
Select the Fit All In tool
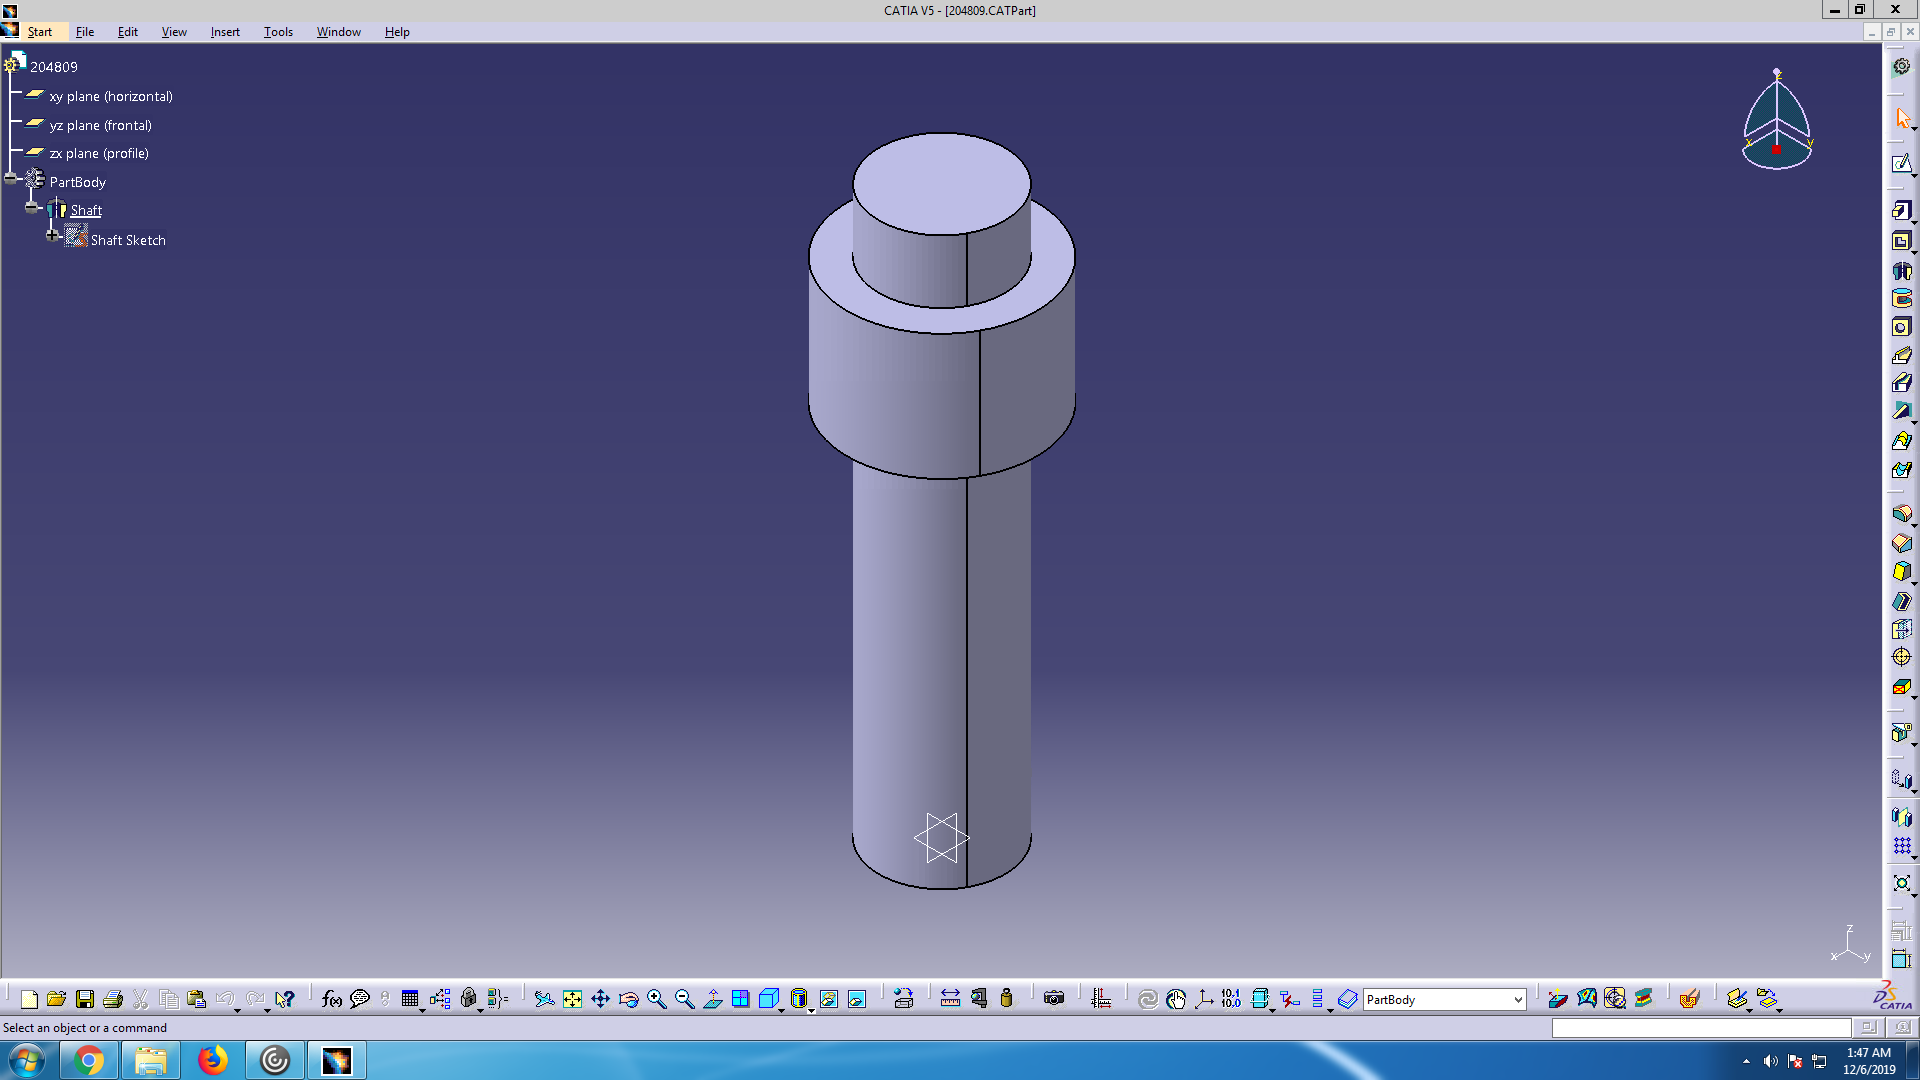coord(572,999)
